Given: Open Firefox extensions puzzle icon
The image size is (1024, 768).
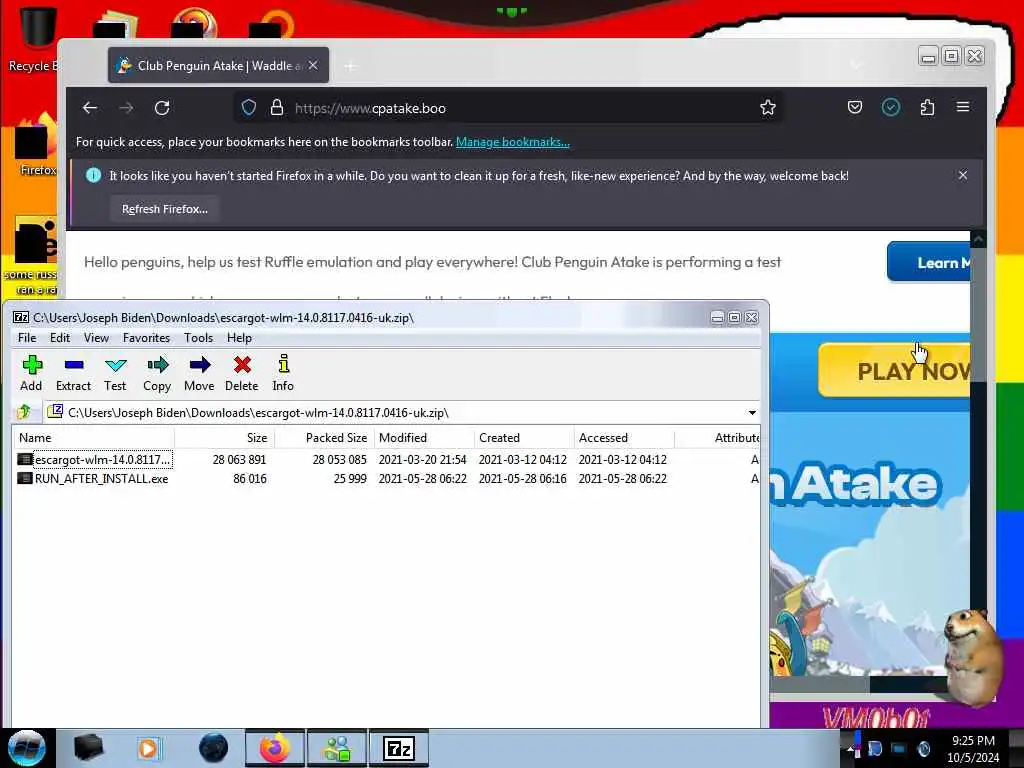Looking at the screenshot, I should click(927, 107).
